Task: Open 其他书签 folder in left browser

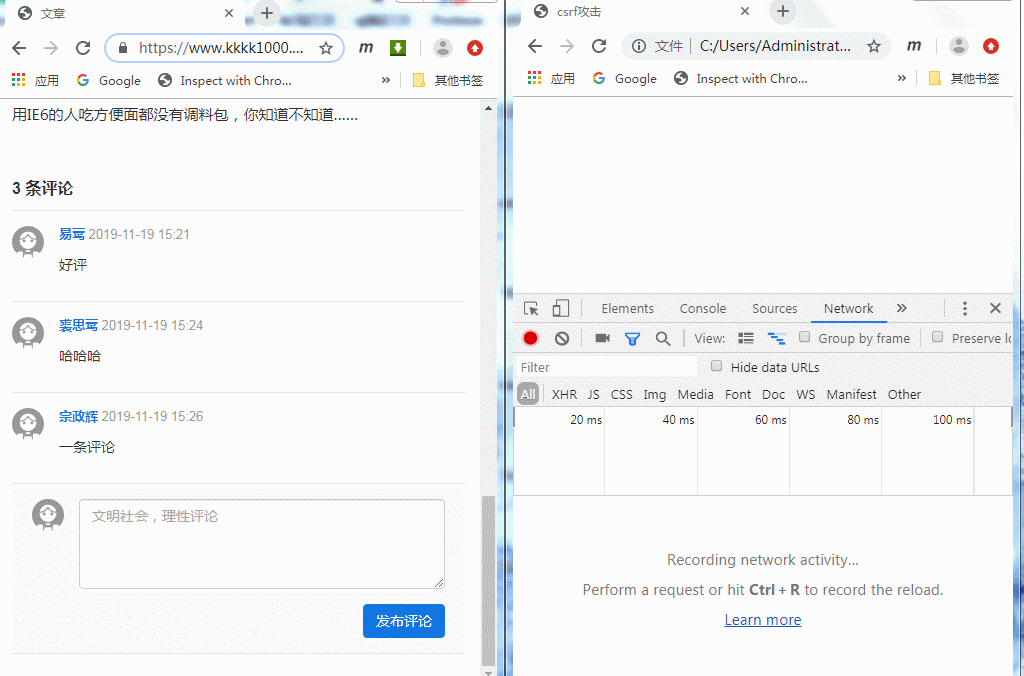Action: (x=448, y=80)
